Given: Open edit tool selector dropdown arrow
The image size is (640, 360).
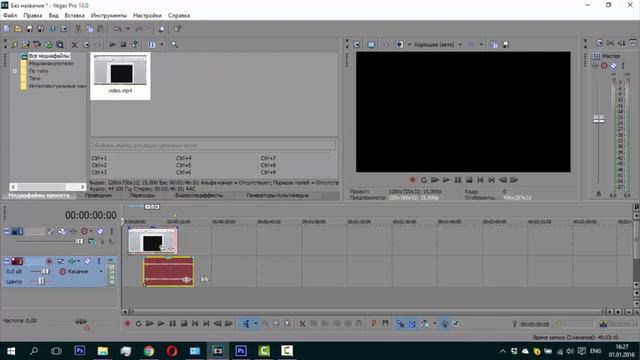Looking at the screenshot, I should (256, 324).
